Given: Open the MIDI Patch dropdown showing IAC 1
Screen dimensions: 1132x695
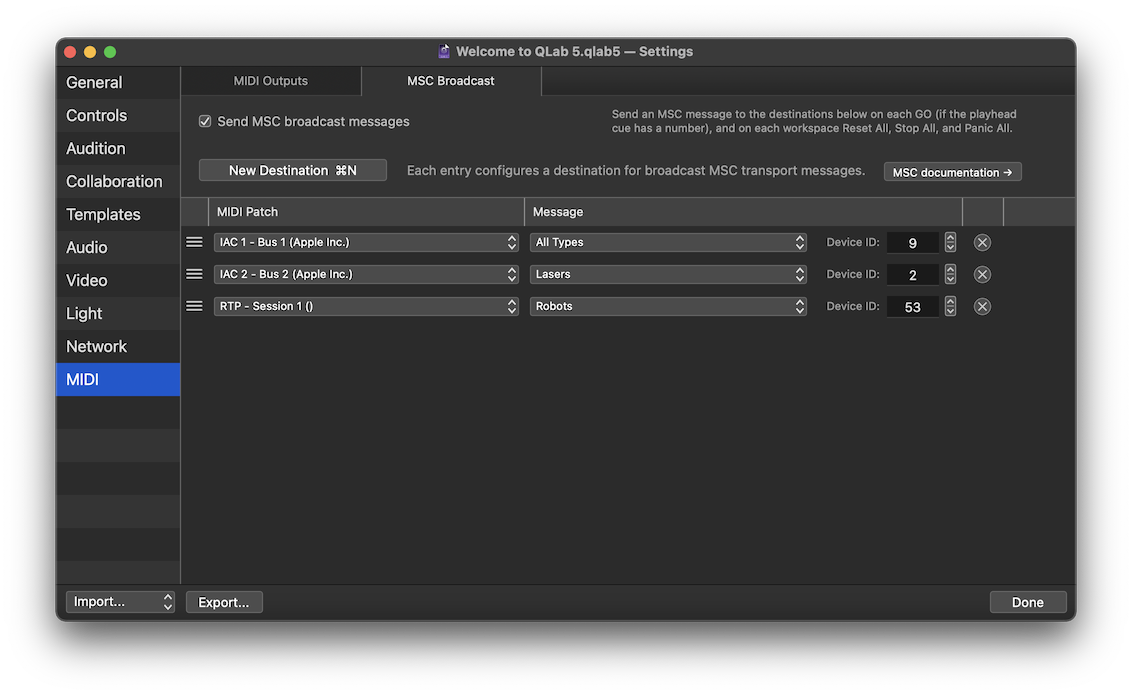Looking at the screenshot, I should [366, 241].
